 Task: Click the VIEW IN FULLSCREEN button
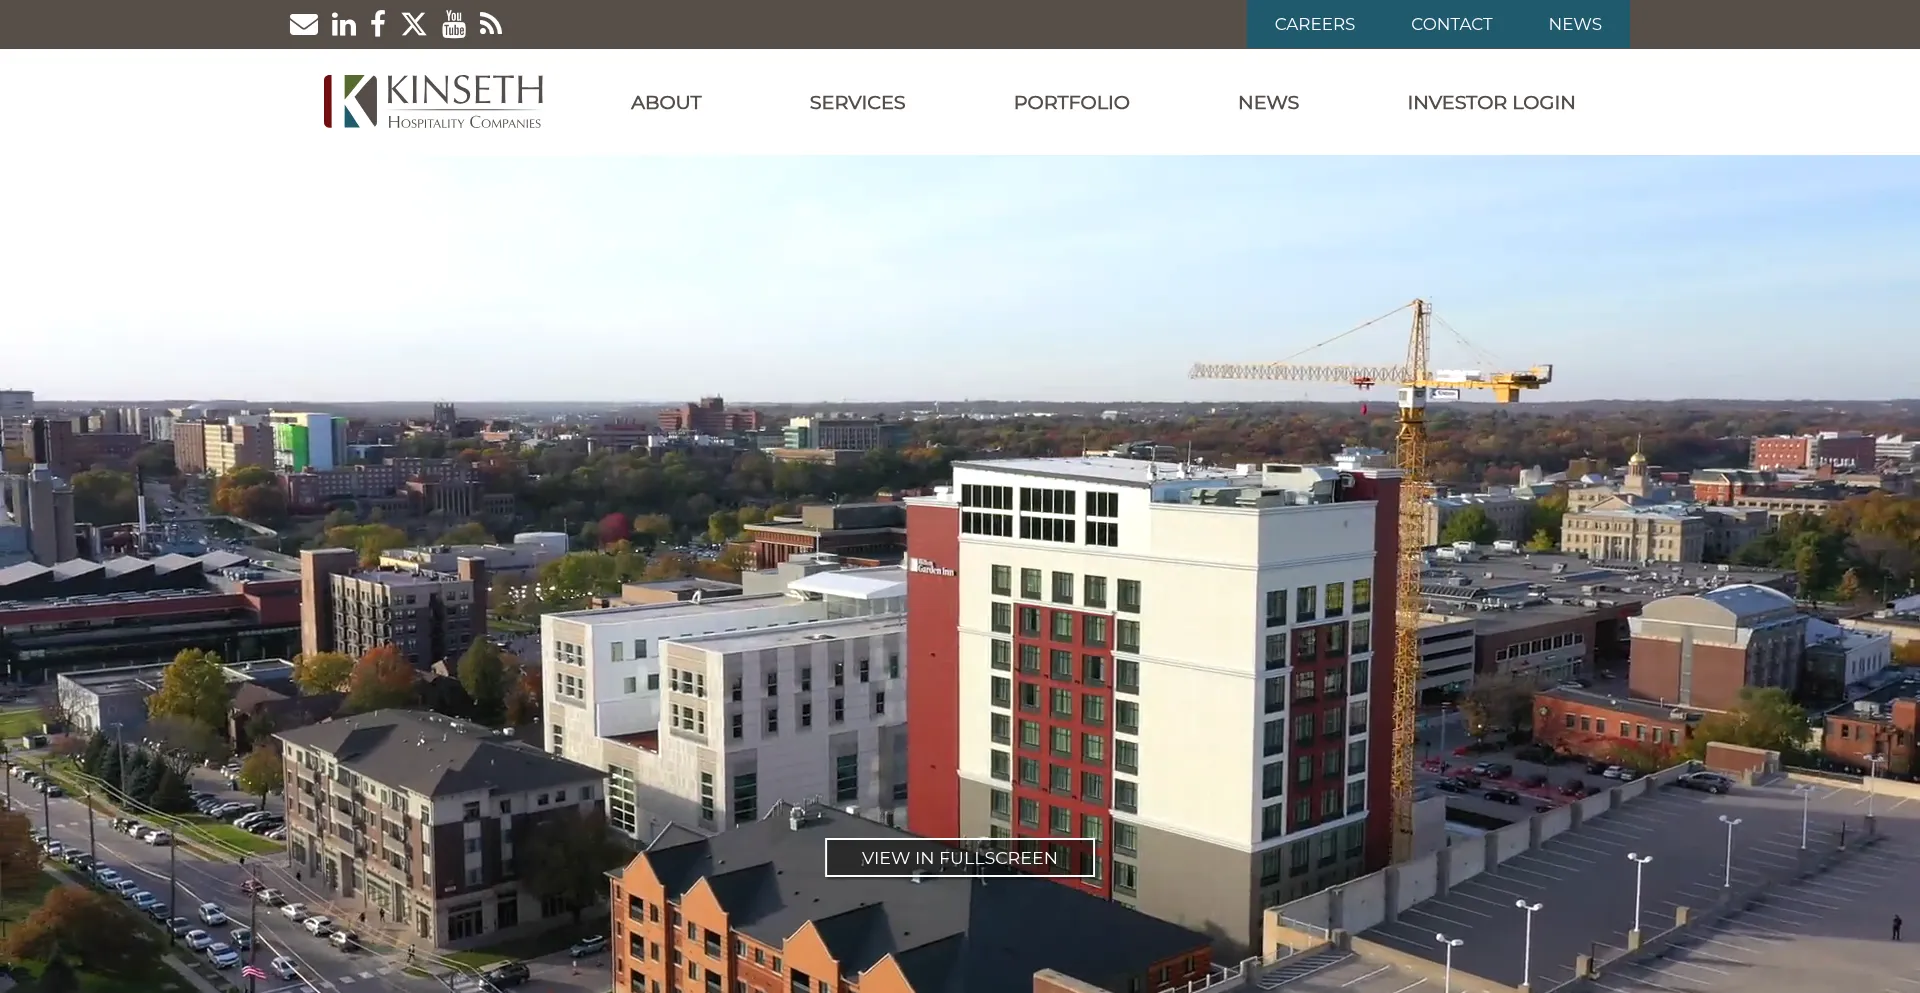tap(958, 857)
